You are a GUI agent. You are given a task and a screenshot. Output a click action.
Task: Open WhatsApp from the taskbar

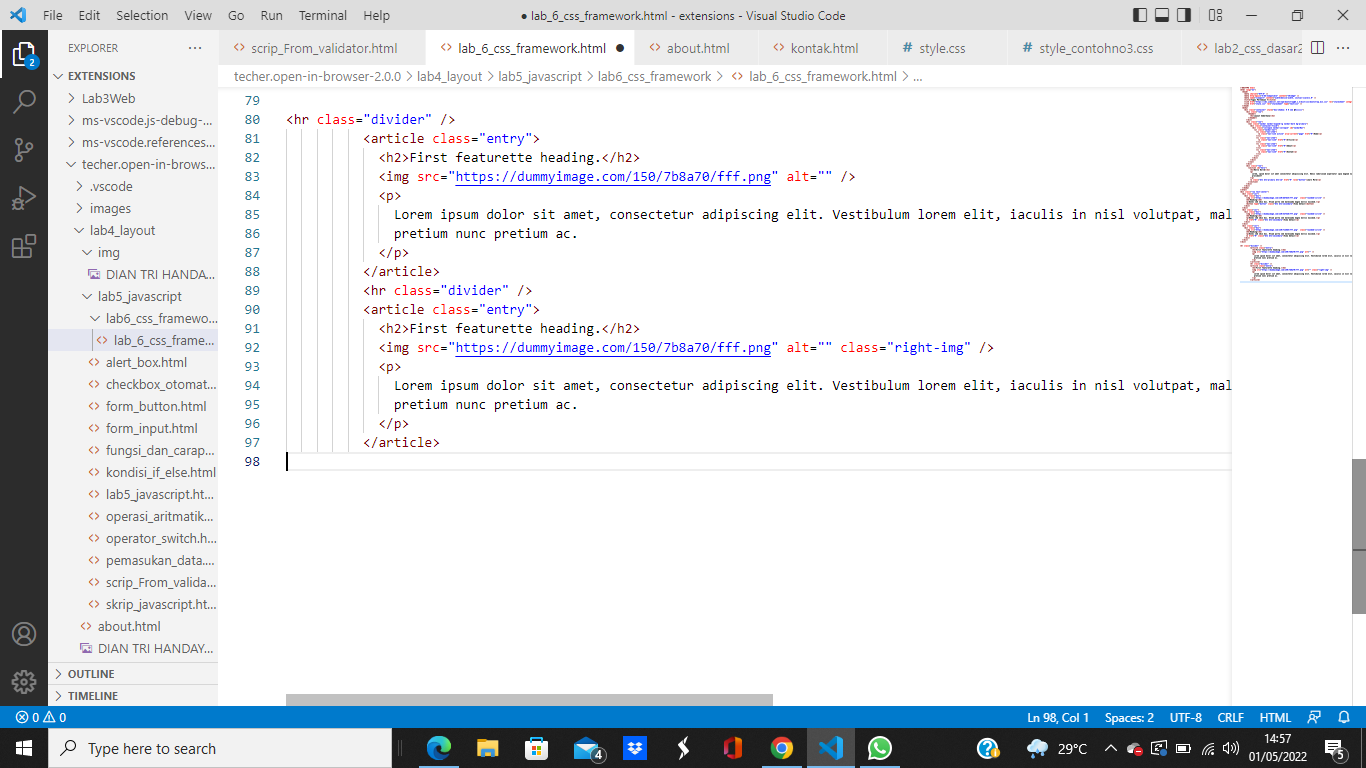[x=879, y=747]
